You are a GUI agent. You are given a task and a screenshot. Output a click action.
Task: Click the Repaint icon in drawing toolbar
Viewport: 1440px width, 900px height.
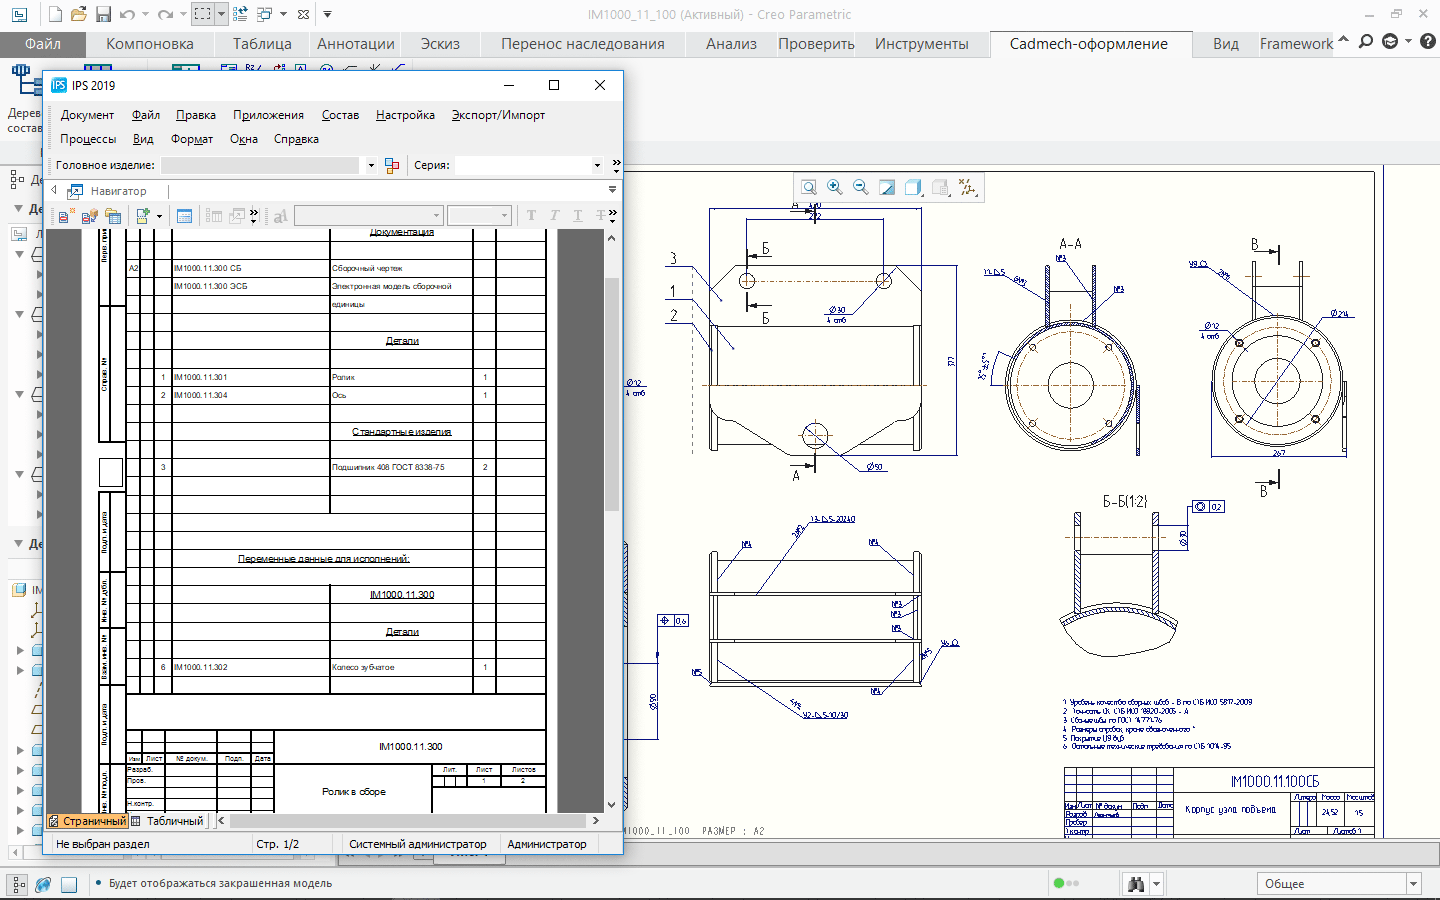(x=887, y=188)
